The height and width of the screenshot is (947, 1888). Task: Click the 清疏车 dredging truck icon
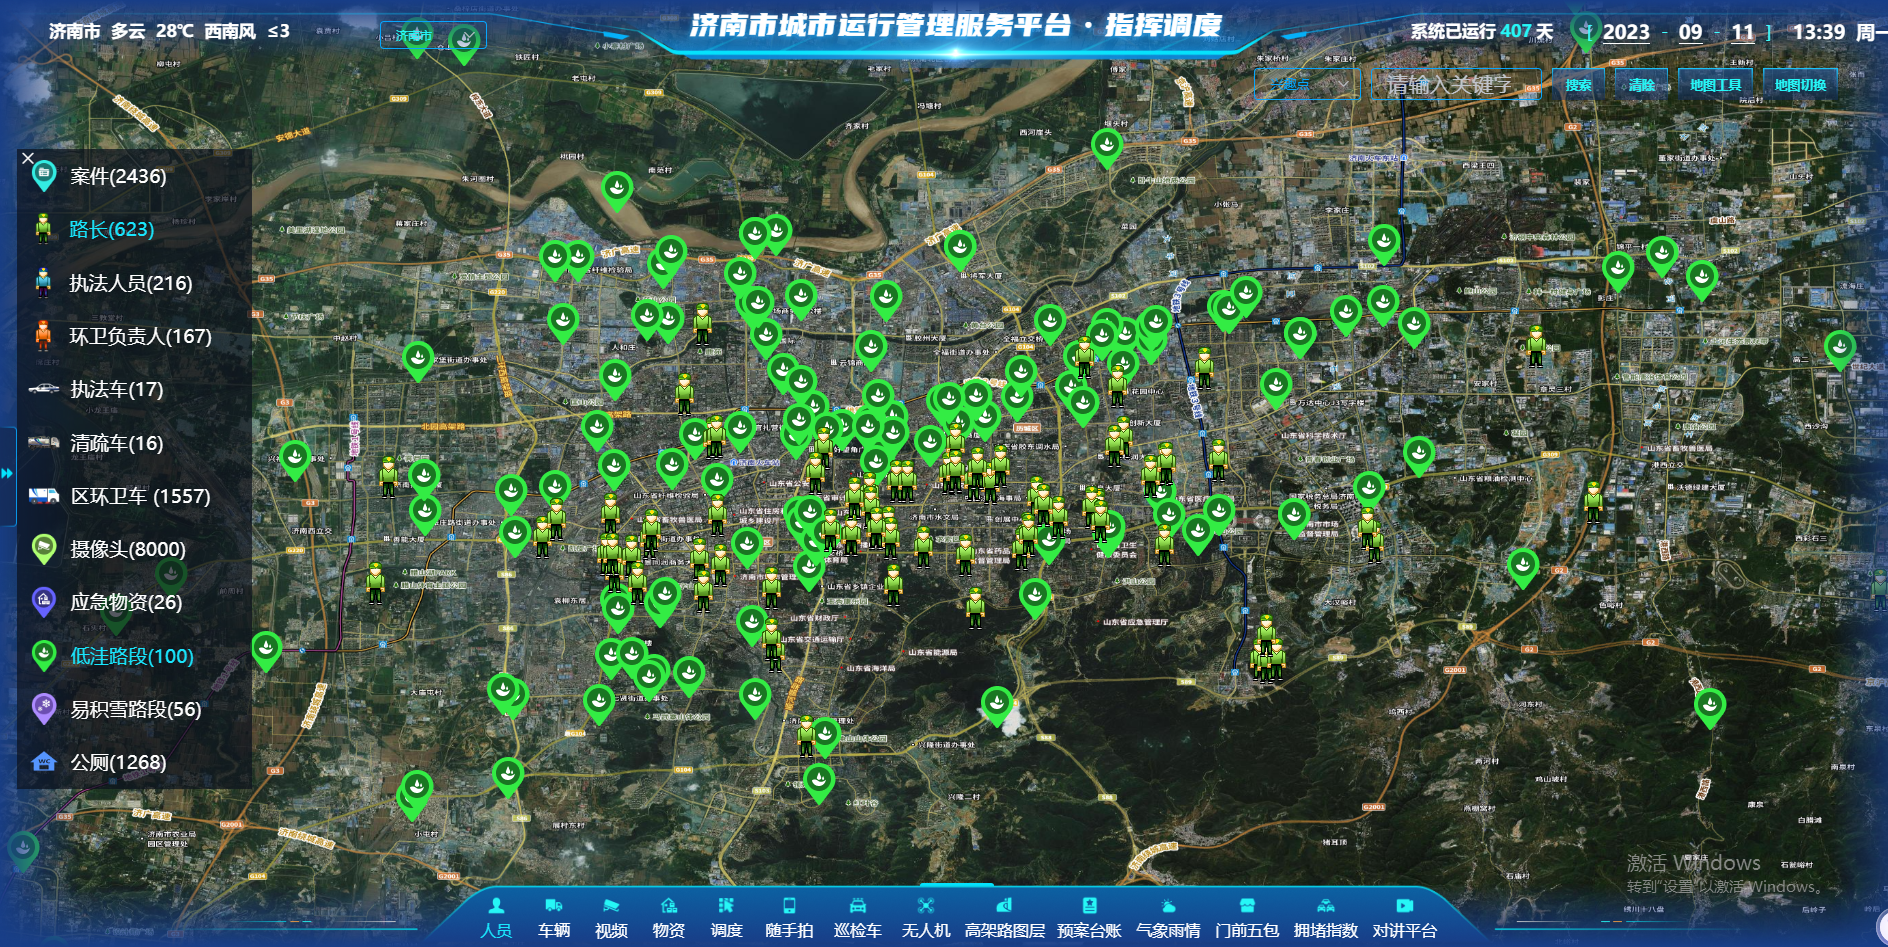coord(43,442)
